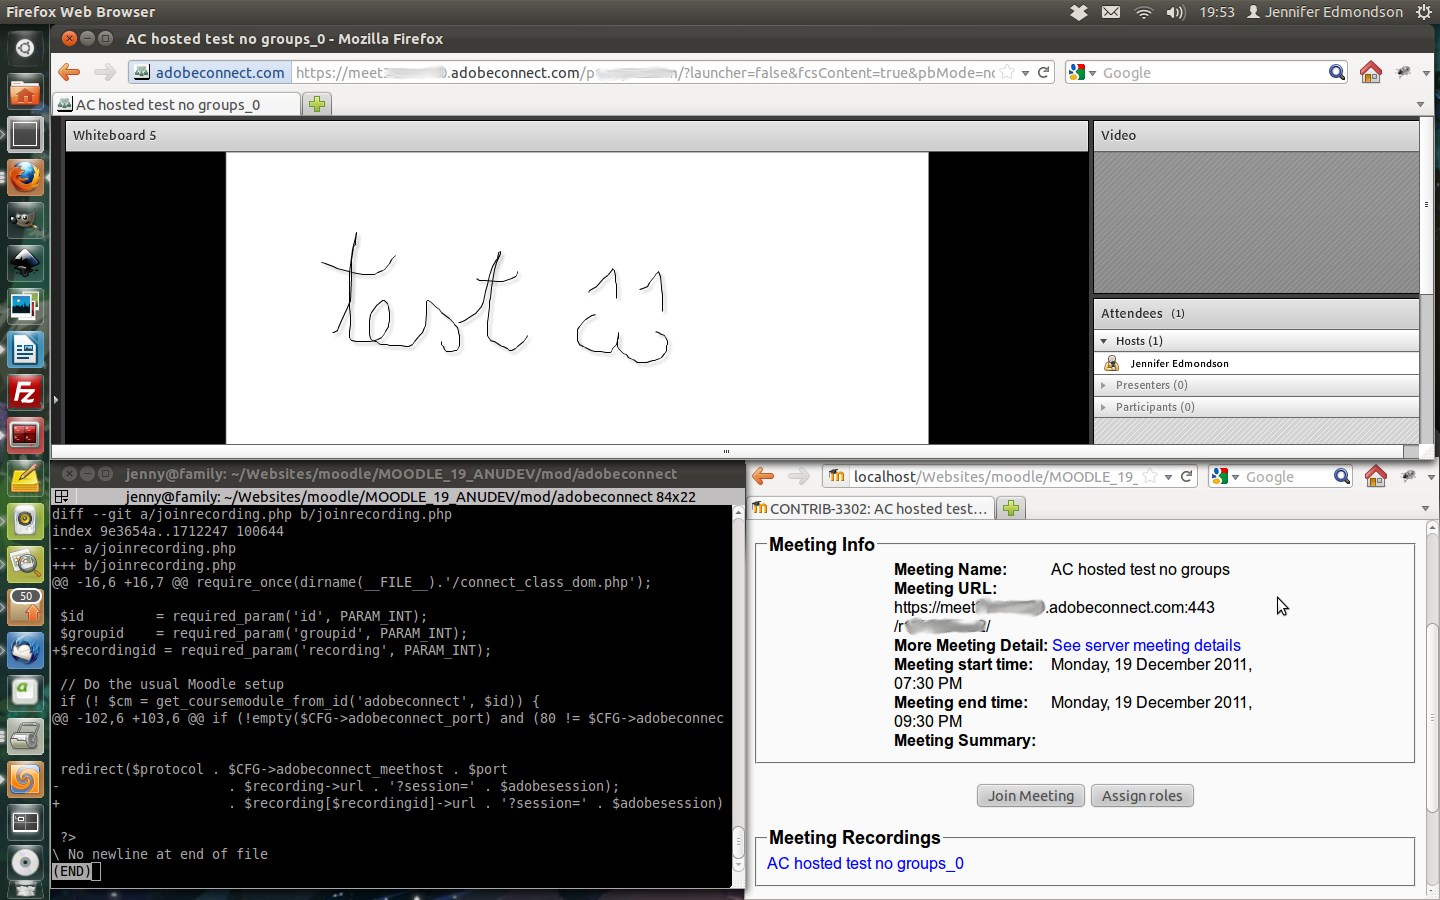The image size is (1440, 900).
Task: Reload the Adobe Connect page
Action: (1043, 72)
